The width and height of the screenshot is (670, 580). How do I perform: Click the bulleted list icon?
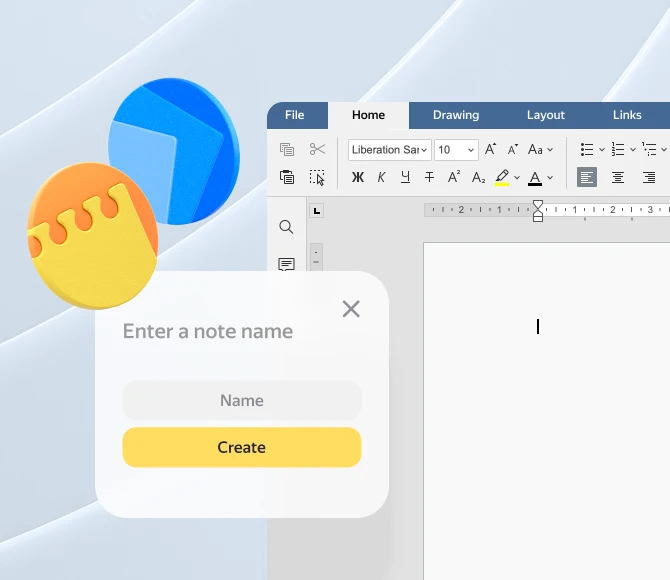point(587,150)
